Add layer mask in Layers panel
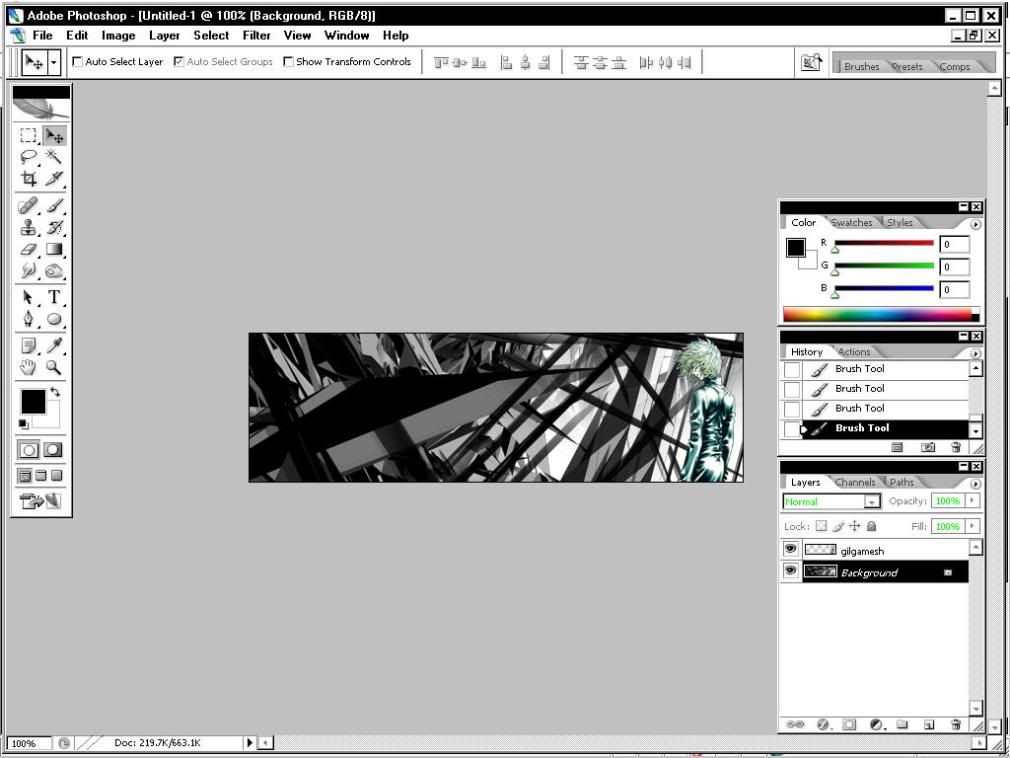The image size is (1010, 758). pos(849,725)
